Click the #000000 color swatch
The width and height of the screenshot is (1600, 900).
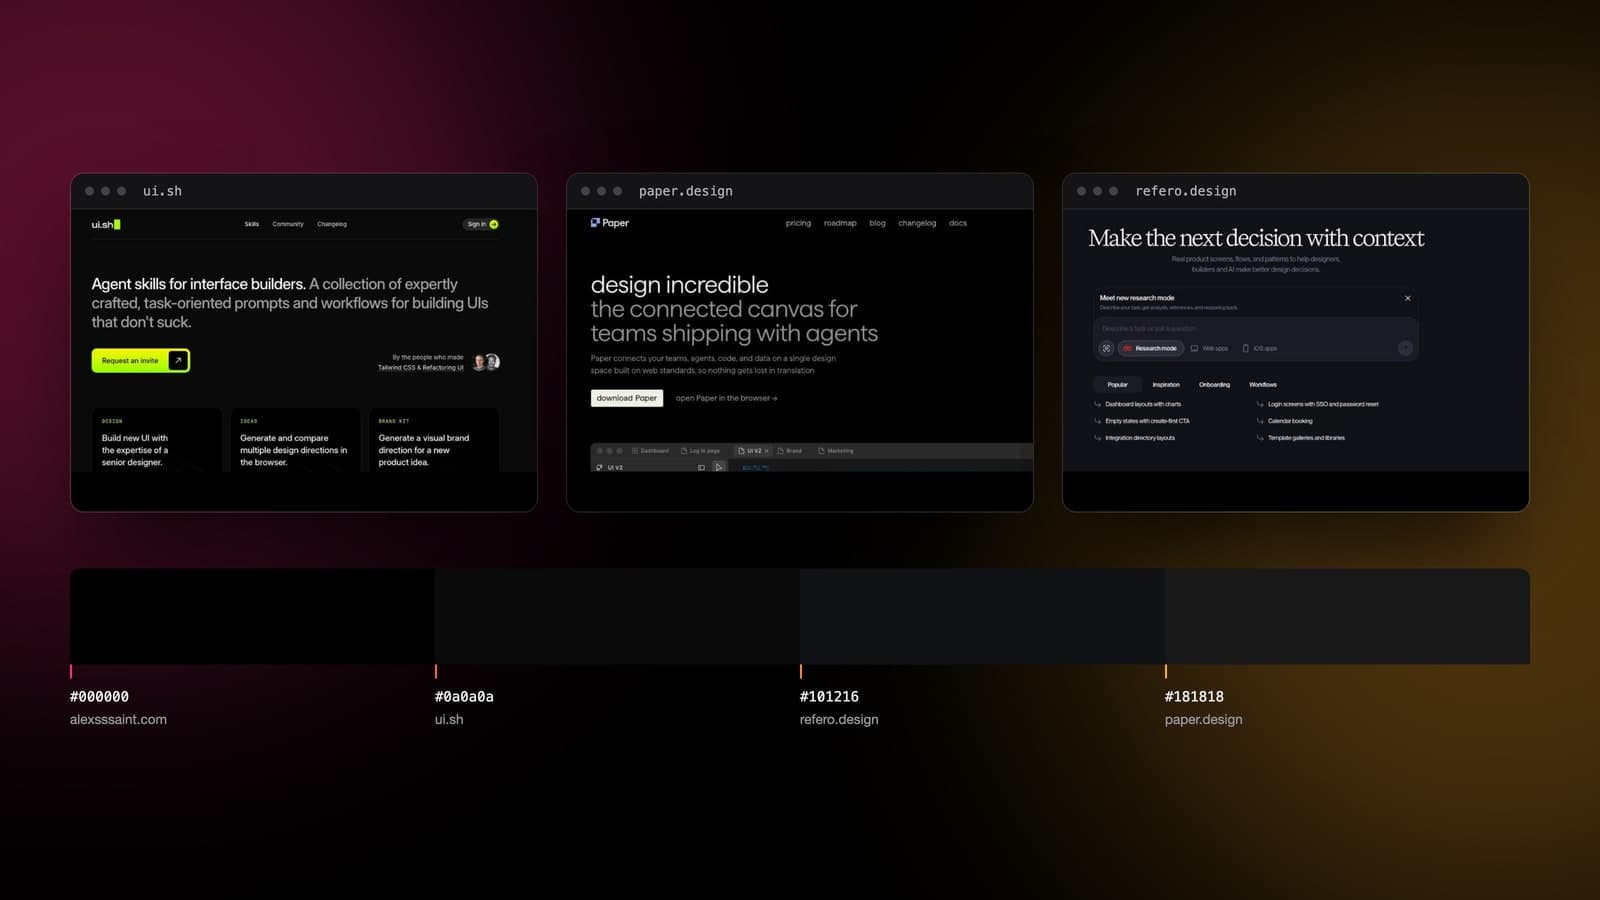[252, 616]
